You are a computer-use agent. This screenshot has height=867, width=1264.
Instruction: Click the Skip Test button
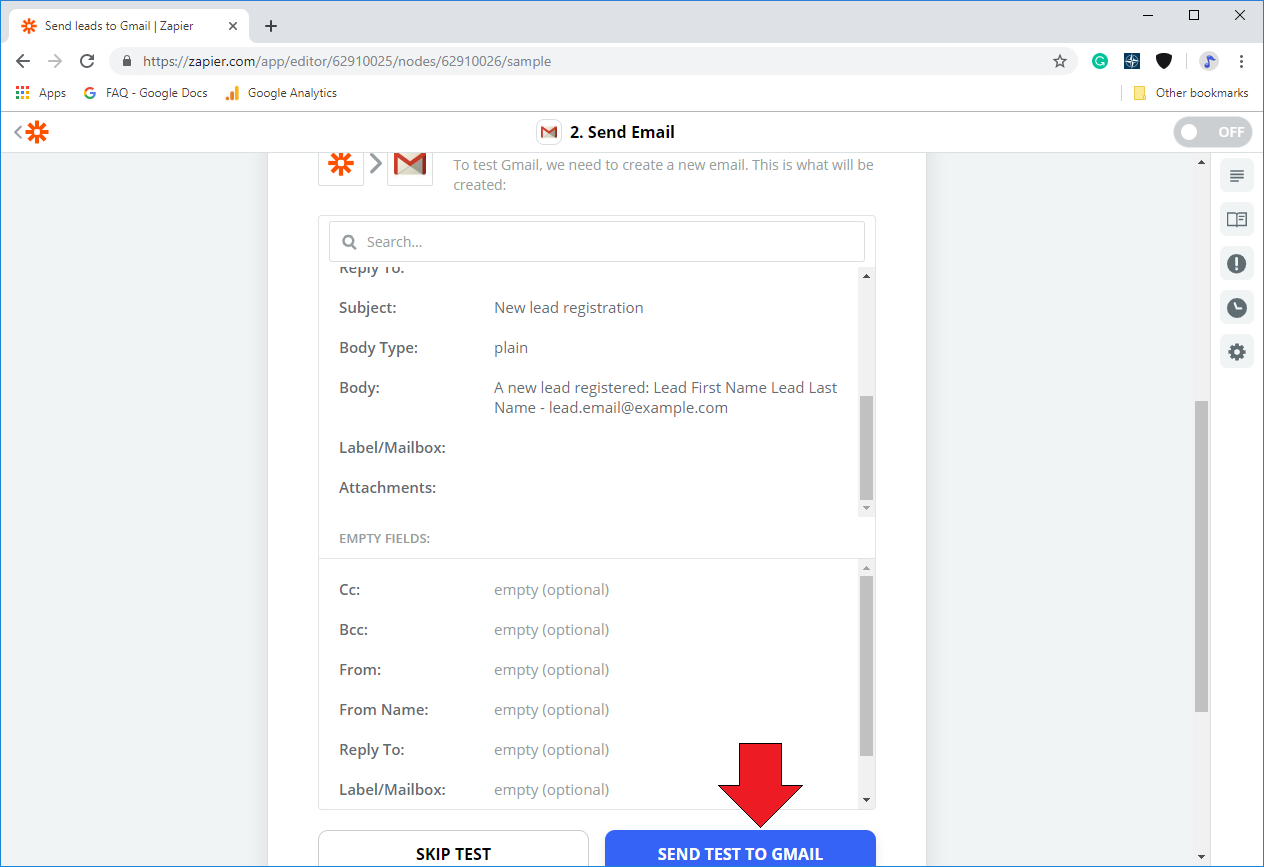[453, 851]
